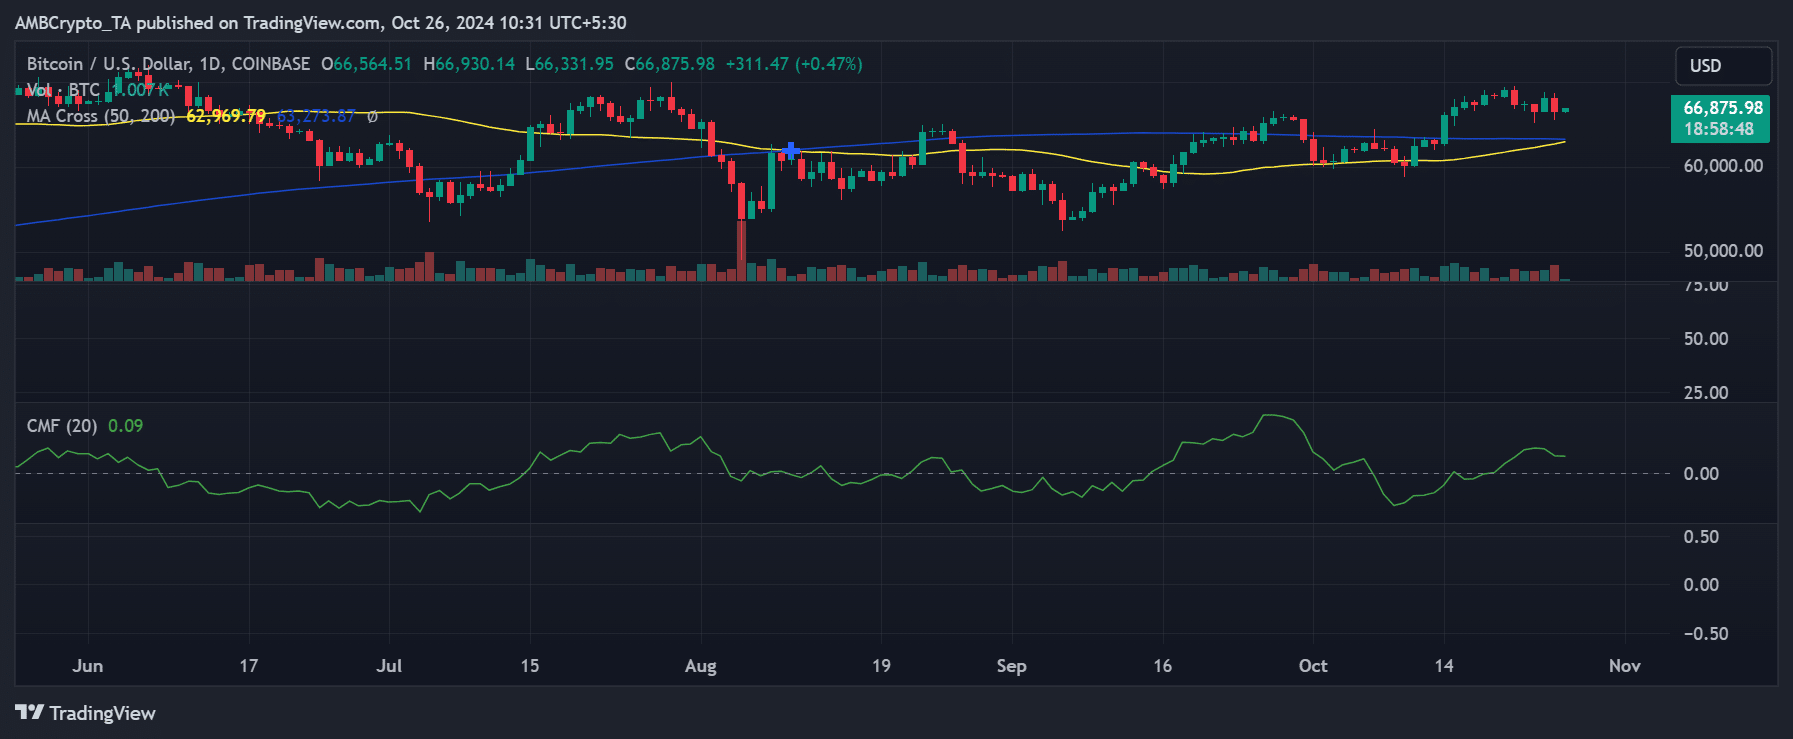Click the 0.50 axis label

click(1701, 537)
